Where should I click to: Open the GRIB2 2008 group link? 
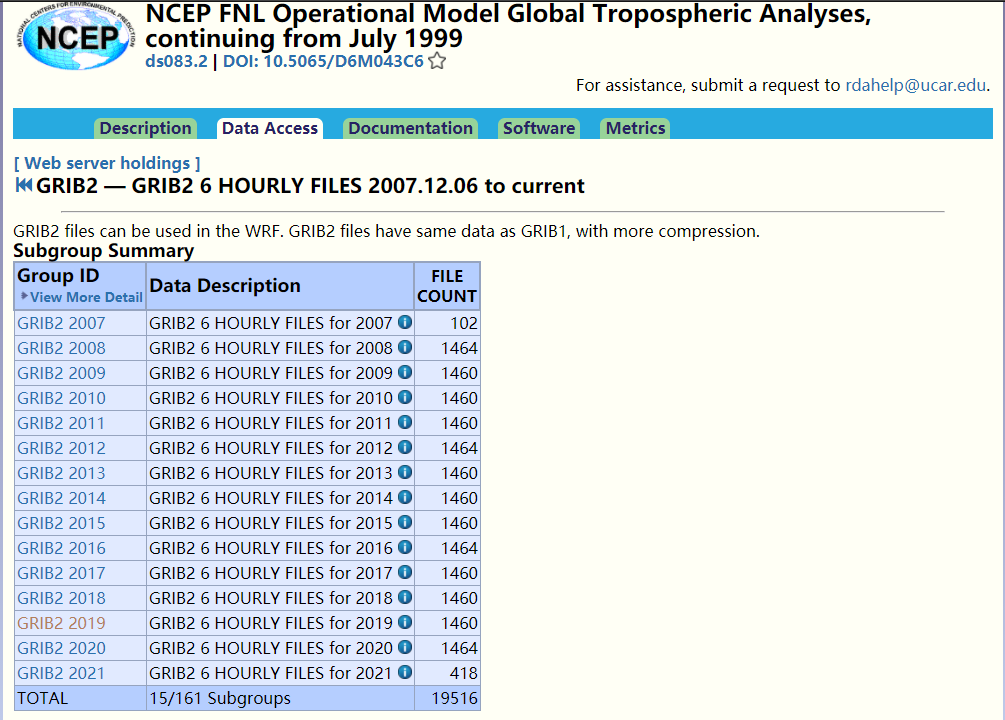pos(62,348)
